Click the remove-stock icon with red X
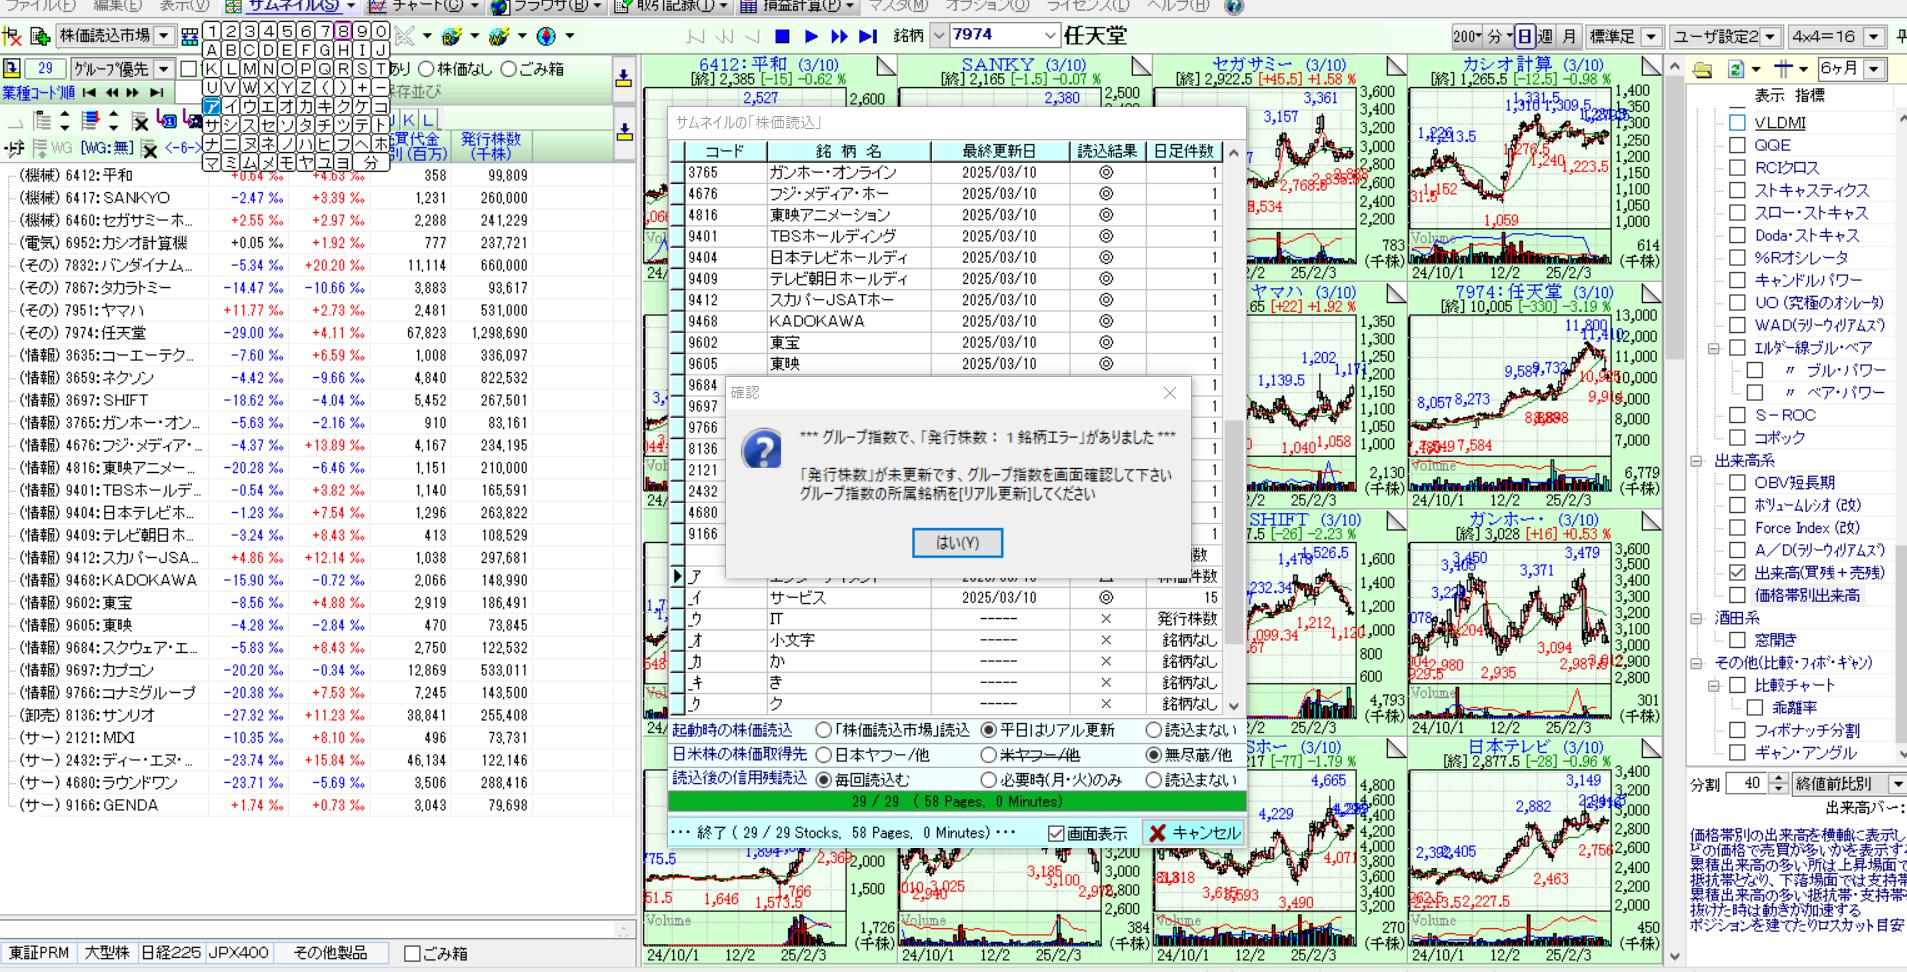The image size is (1907, 972). click(12, 36)
